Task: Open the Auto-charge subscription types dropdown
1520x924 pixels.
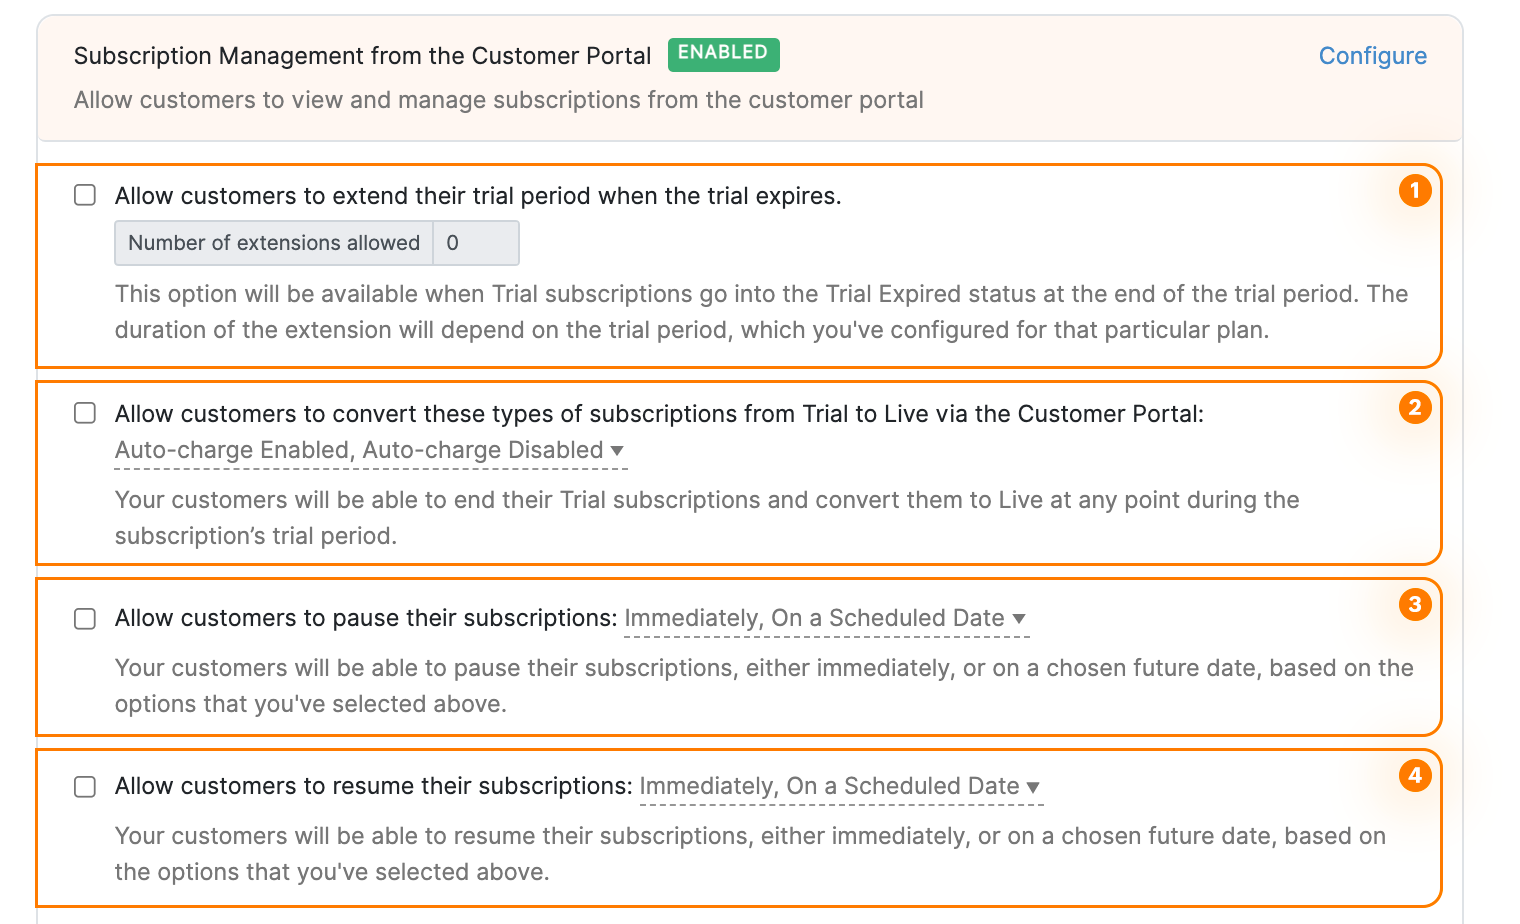Action: 370,450
